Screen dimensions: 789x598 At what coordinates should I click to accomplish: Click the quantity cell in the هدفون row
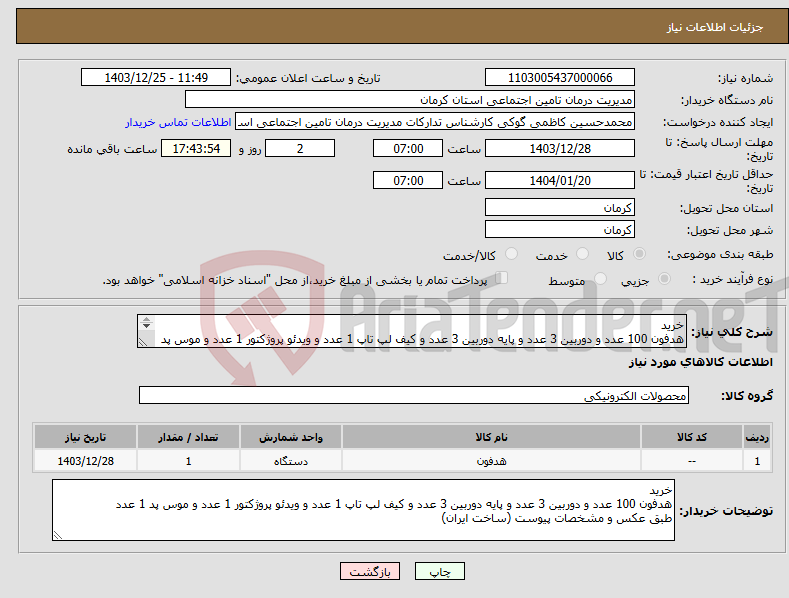(188, 461)
